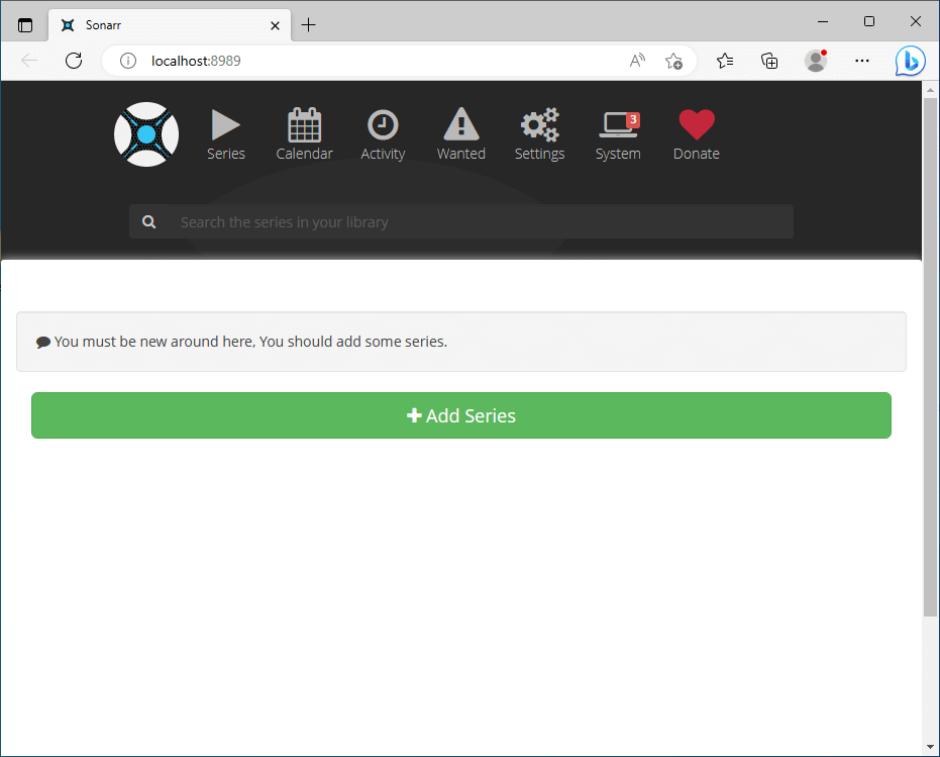Open the Favorites list

pyautogui.click(x=725, y=61)
